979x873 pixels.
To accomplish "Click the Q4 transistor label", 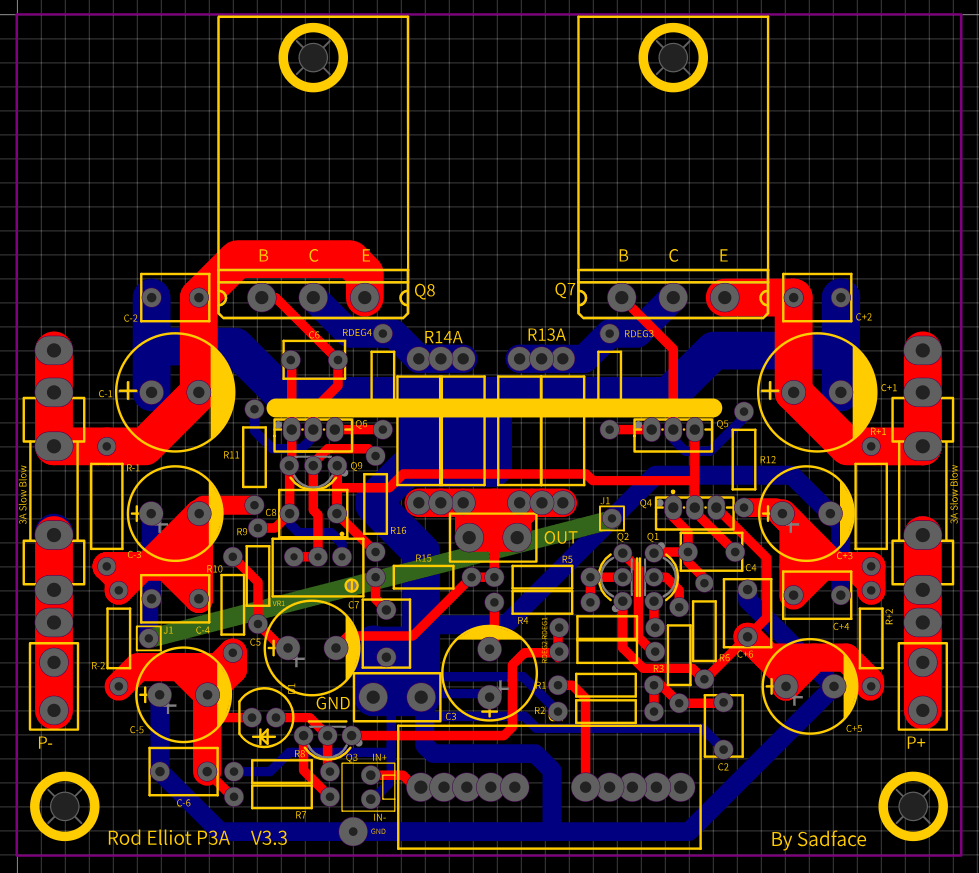I will 646,503.
